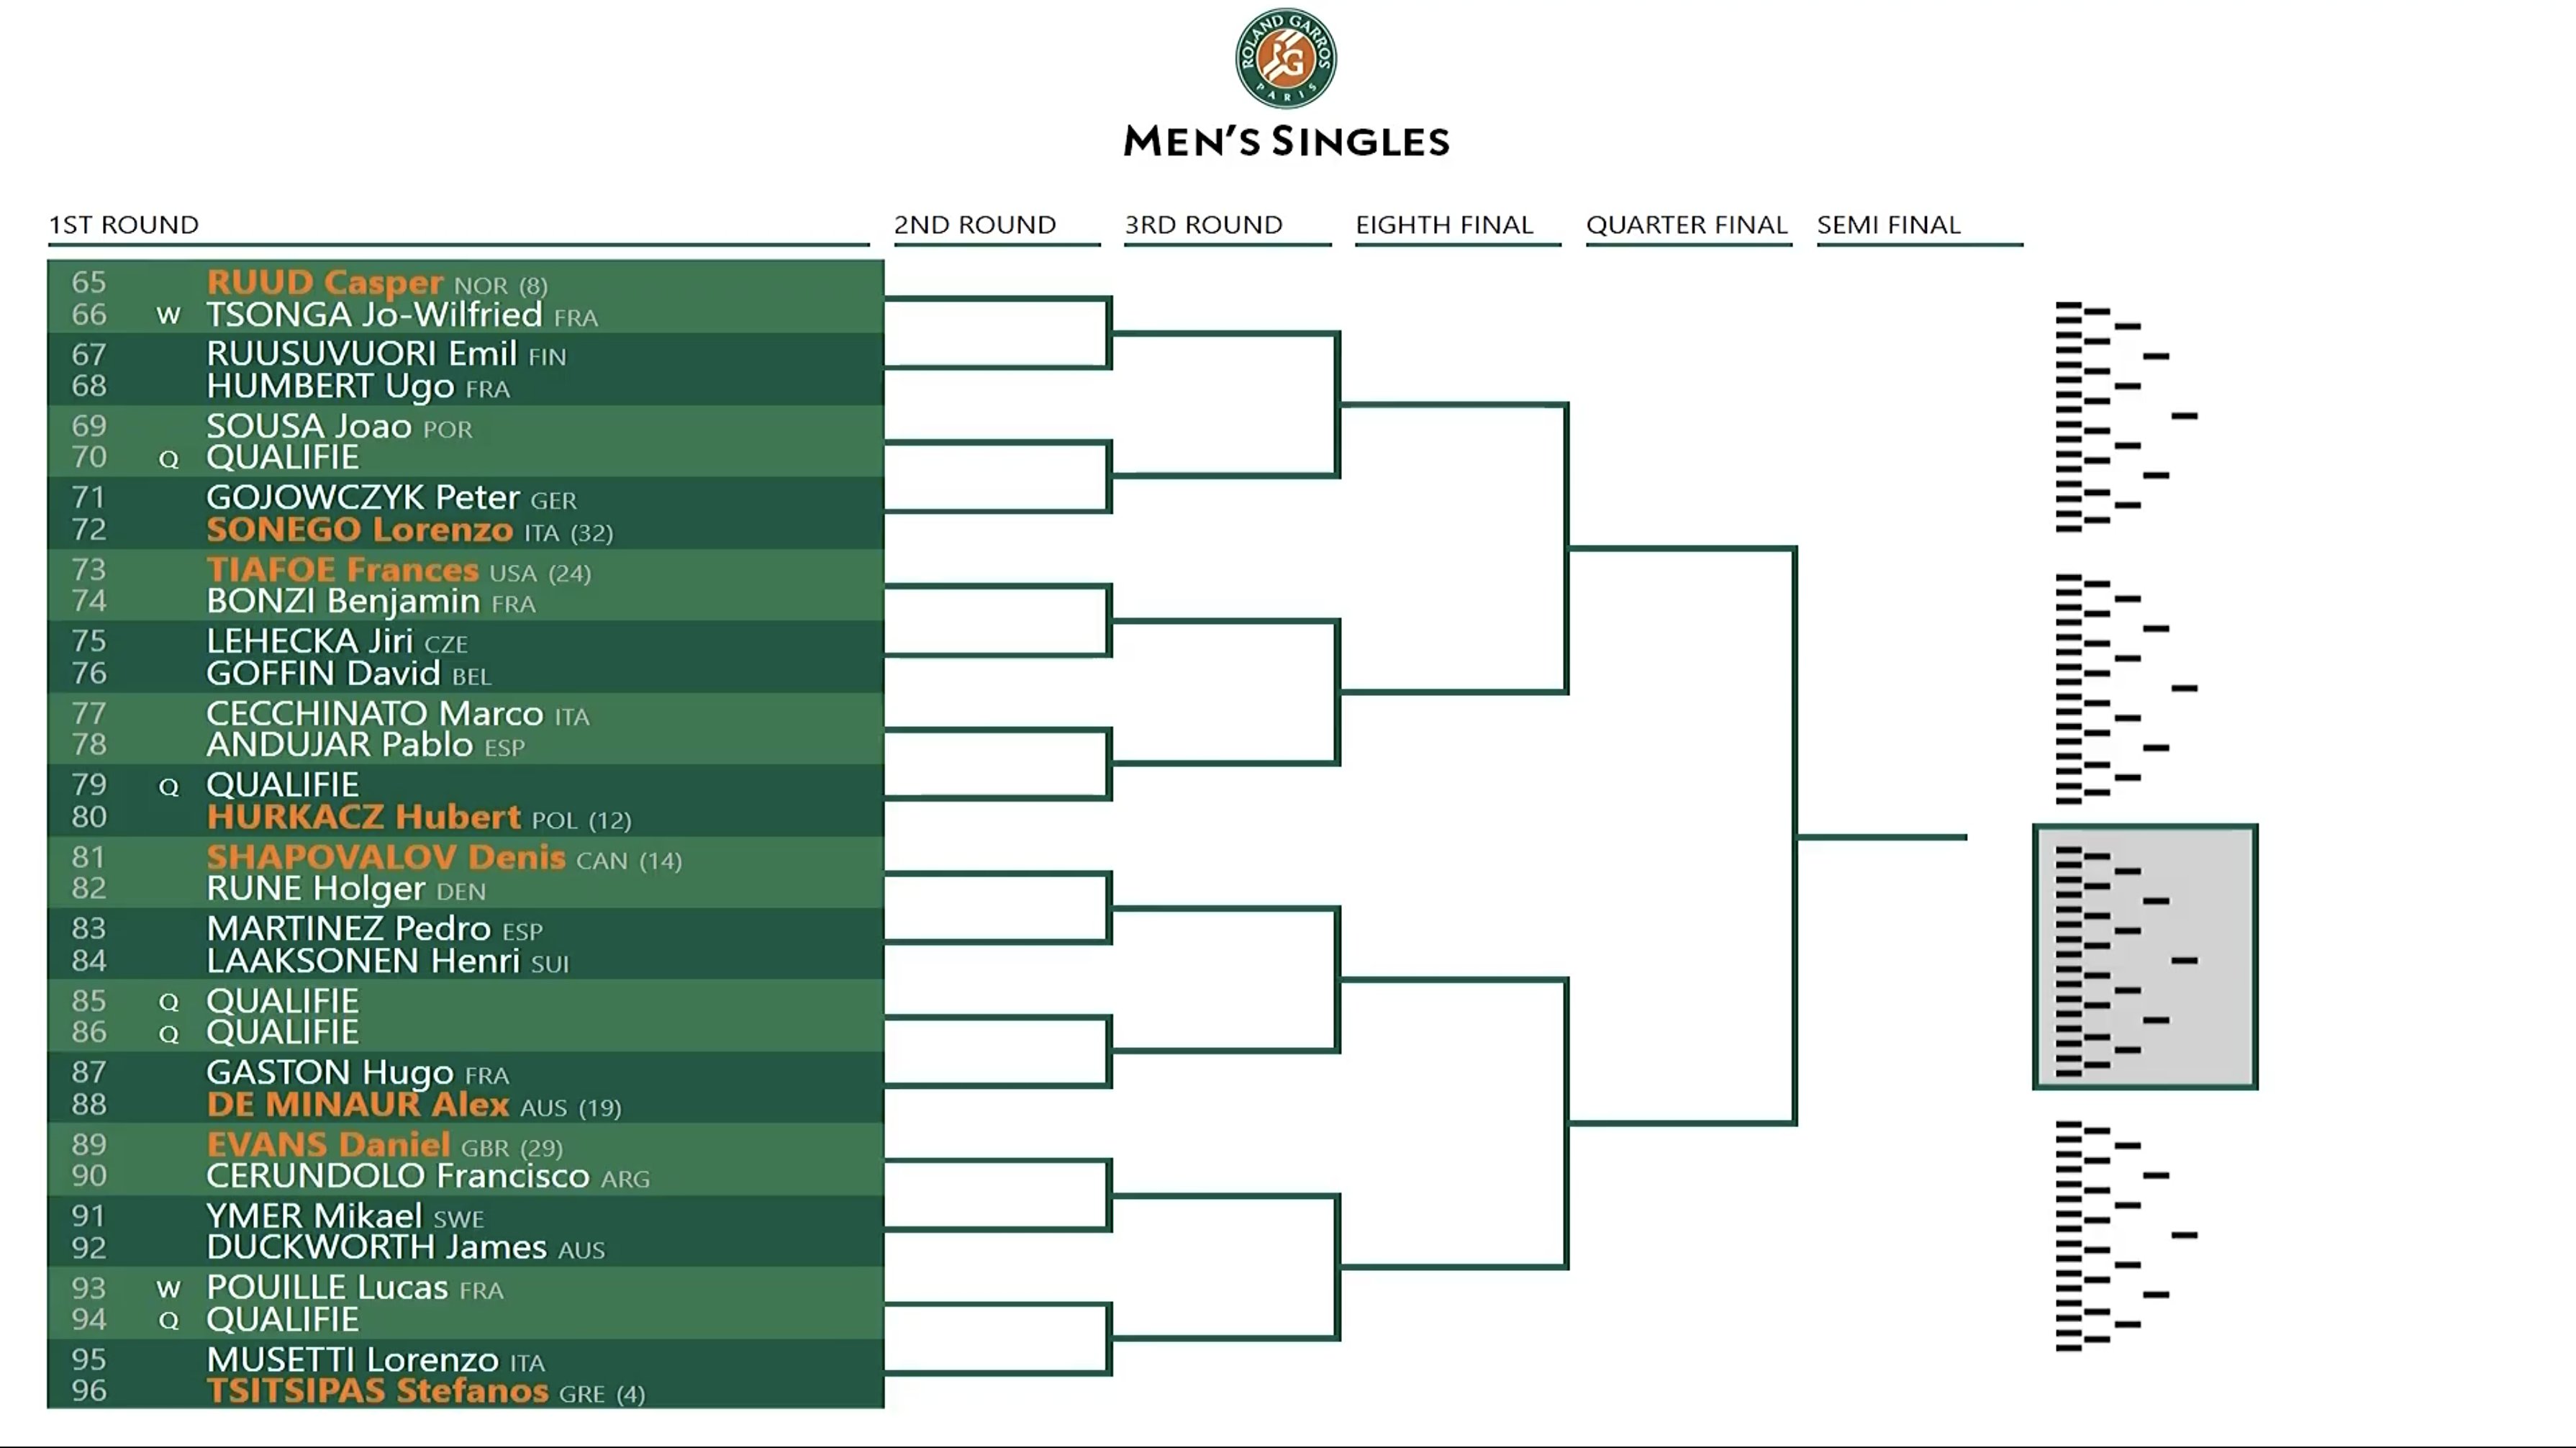Click SHAPOVALOV Denis entry
Image resolution: width=2576 pixels, height=1448 pixels.
(444, 858)
